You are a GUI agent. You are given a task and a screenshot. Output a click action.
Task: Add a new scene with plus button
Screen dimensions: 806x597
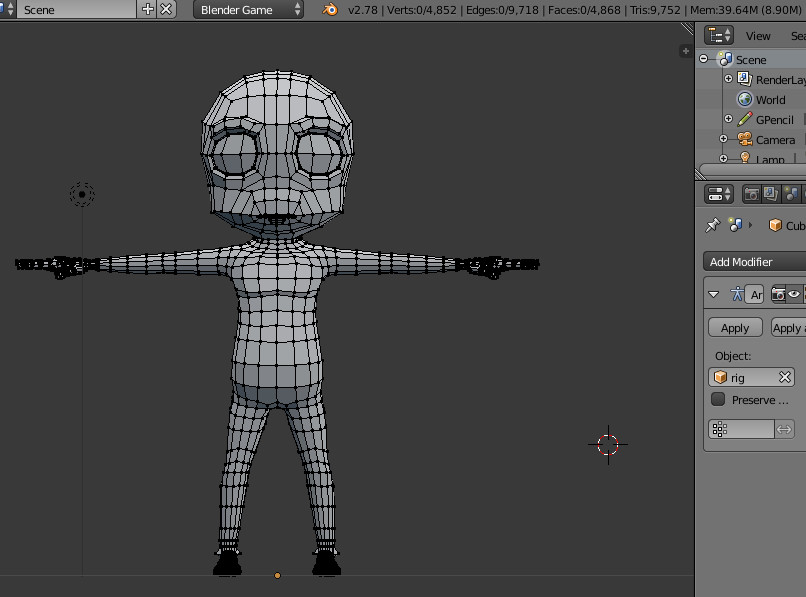(148, 9)
